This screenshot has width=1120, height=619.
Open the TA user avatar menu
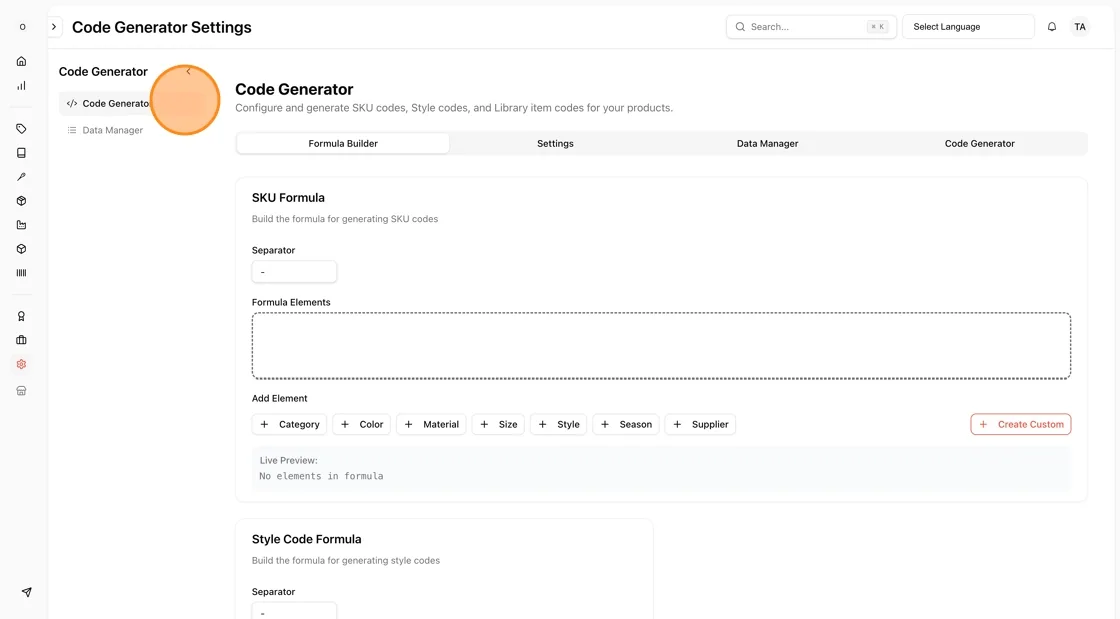1079,27
